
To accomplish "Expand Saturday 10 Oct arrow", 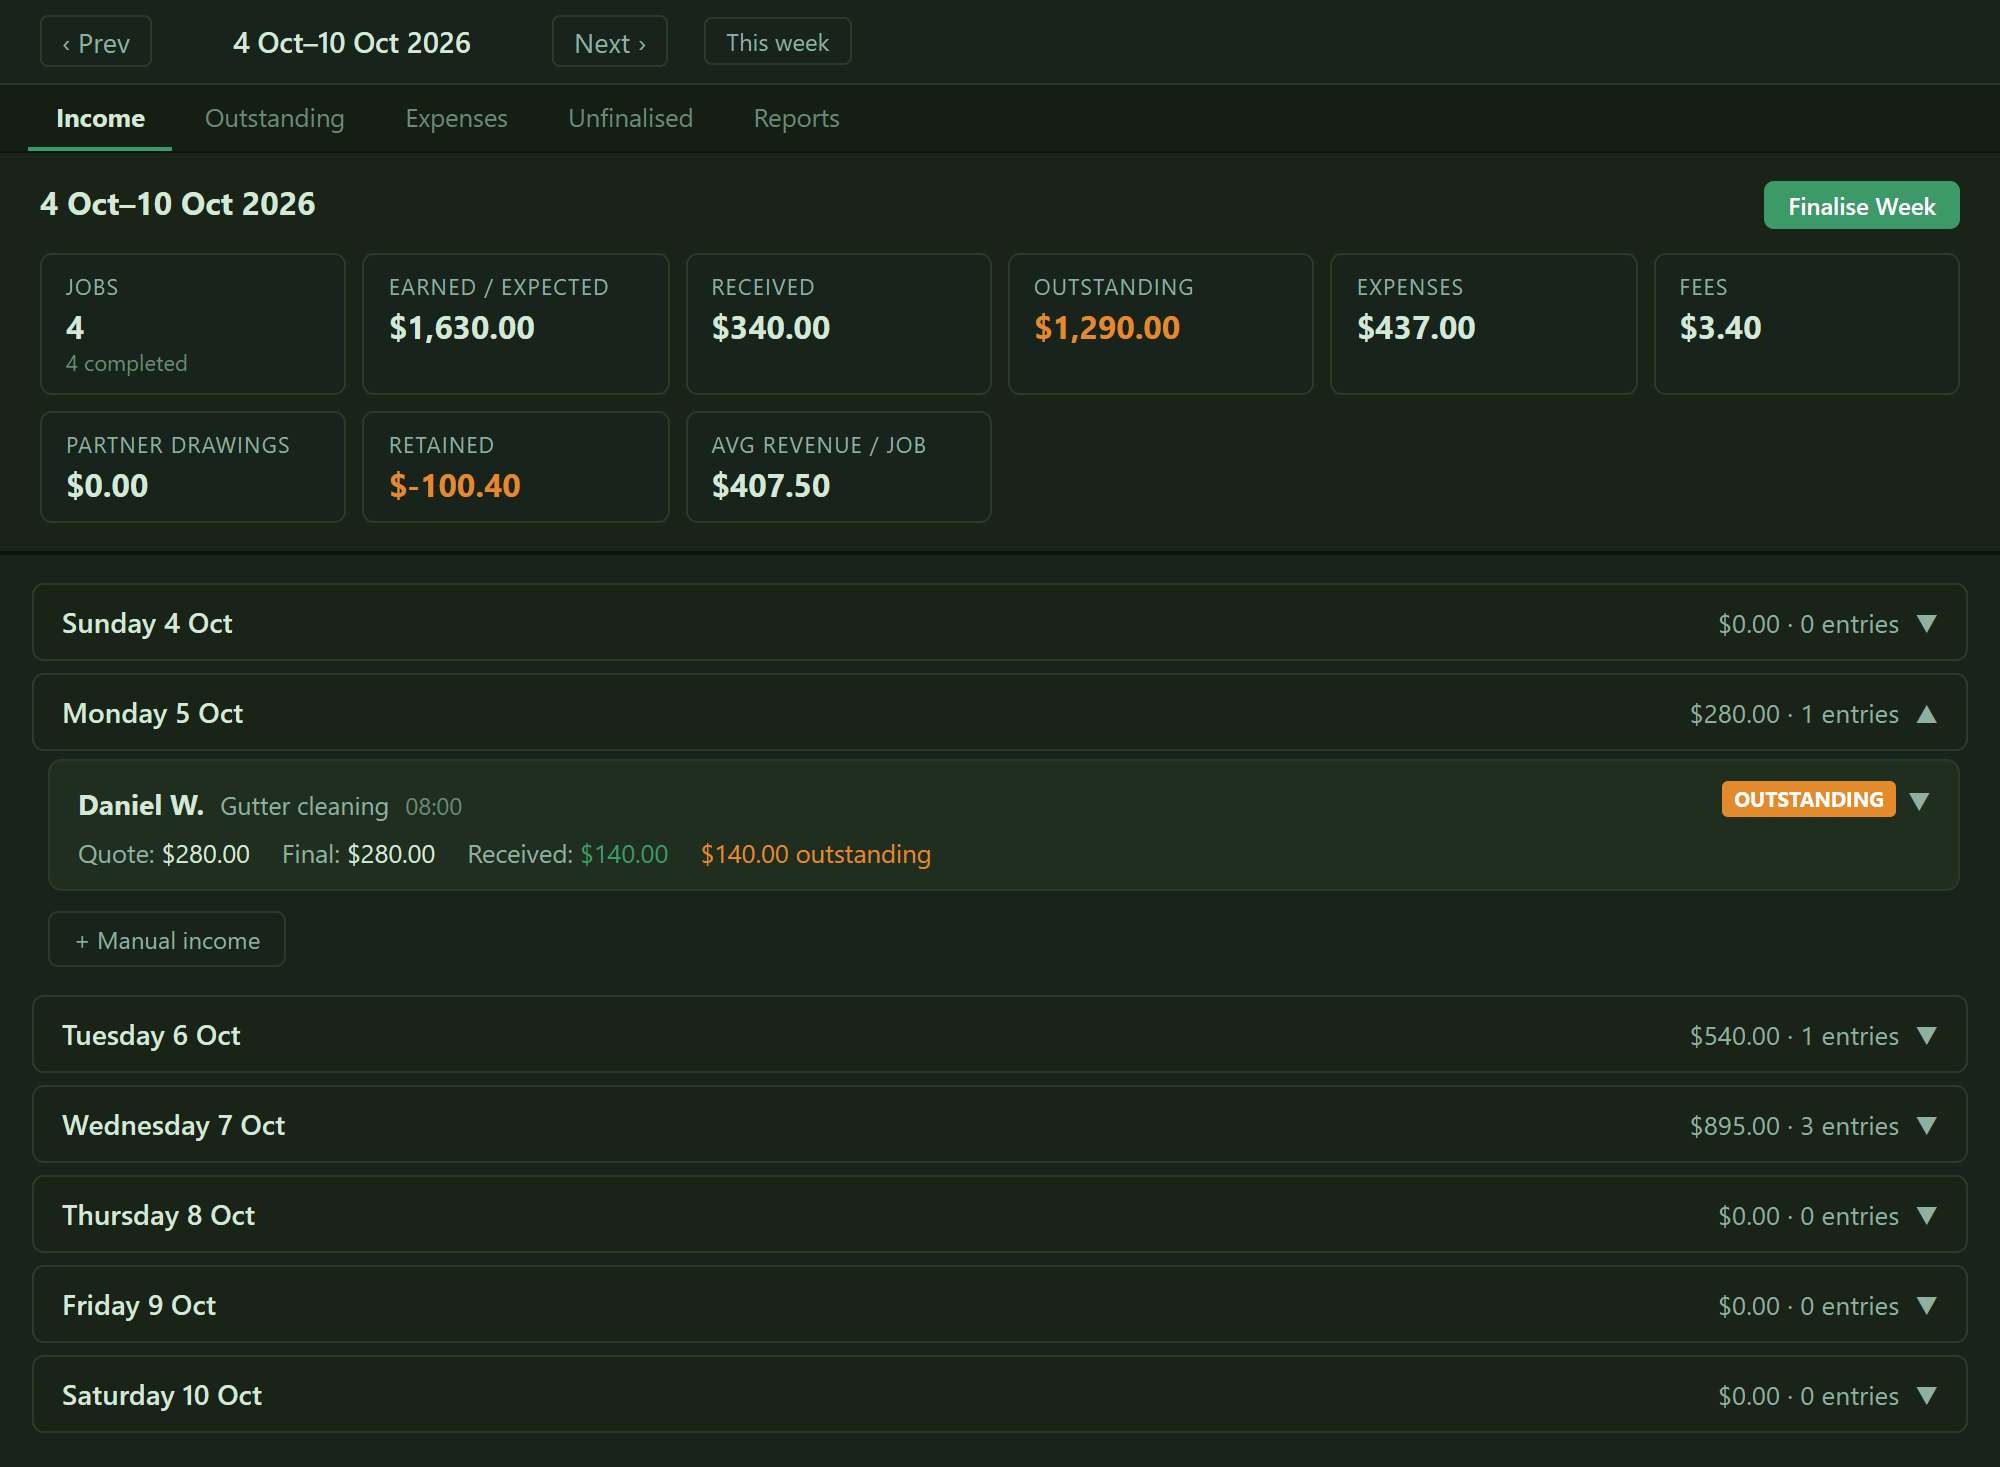I will tap(1927, 1396).
